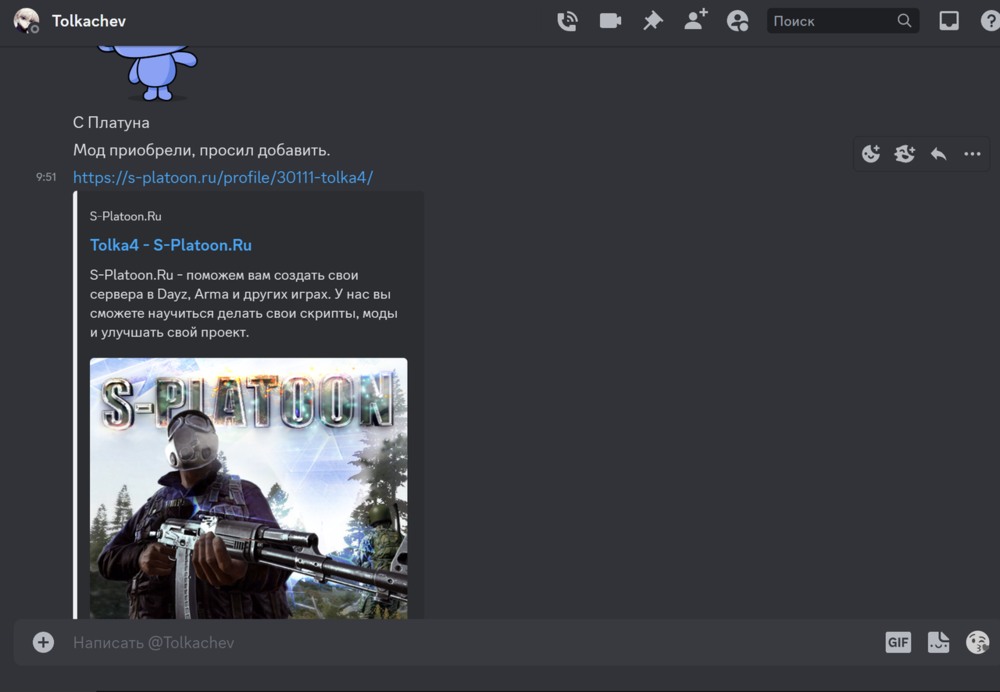The width and height of the screenshot is (1000, 692).
Task: Open the inbox
Action: click(x=949, y=21)
